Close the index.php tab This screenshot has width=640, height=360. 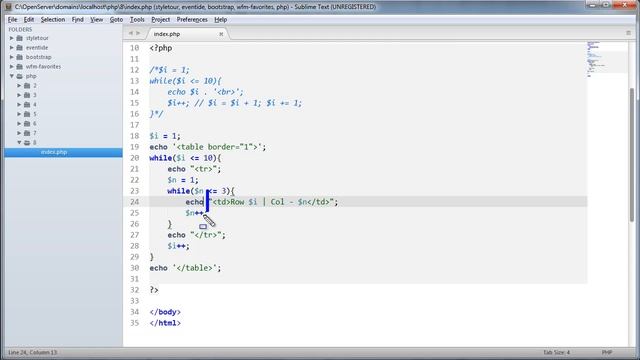[221, 34]
